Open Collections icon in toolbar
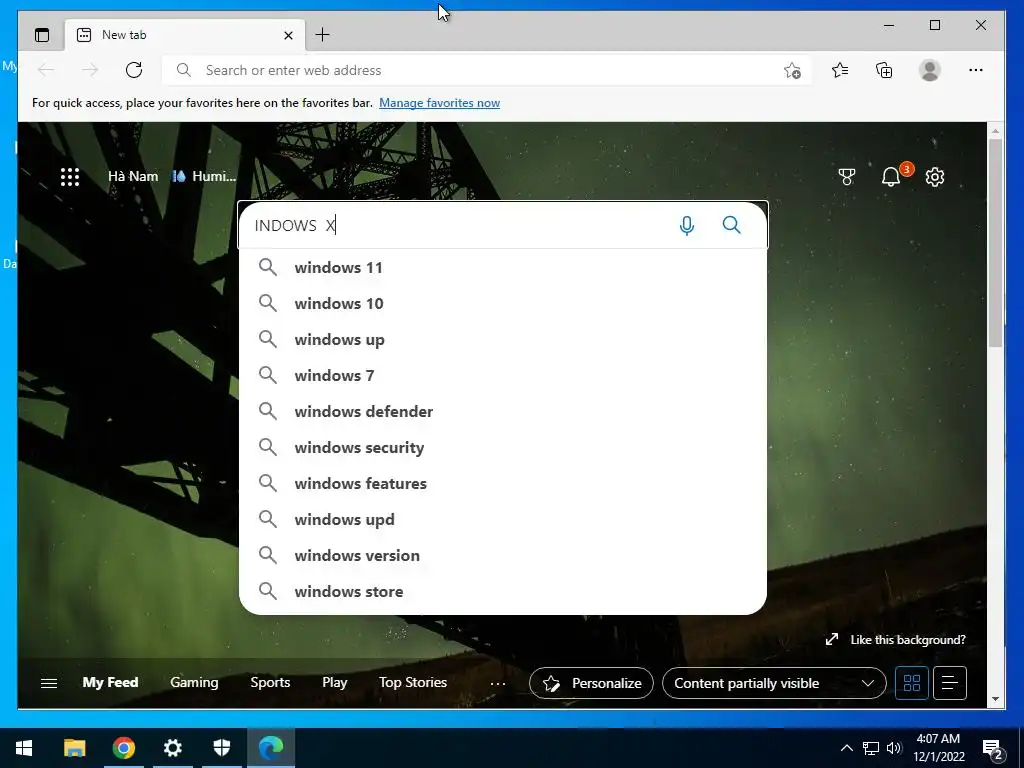The image size is (1024, 768). pos(884,70)
